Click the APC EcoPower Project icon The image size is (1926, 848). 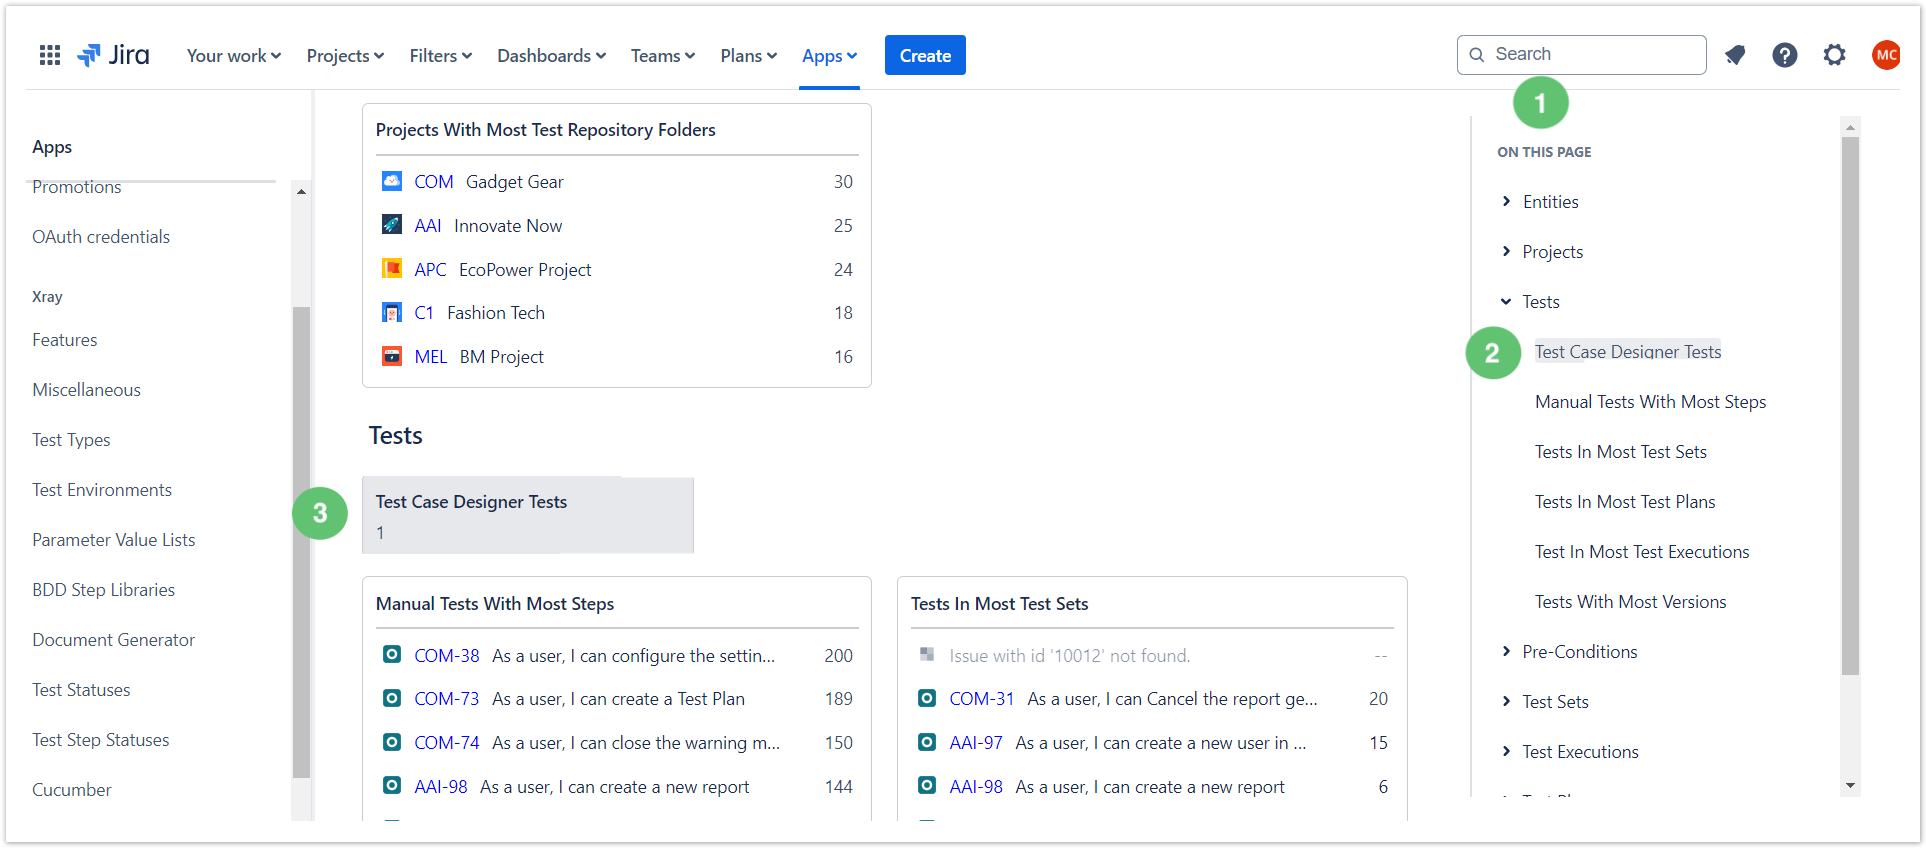tap(392, 269)
